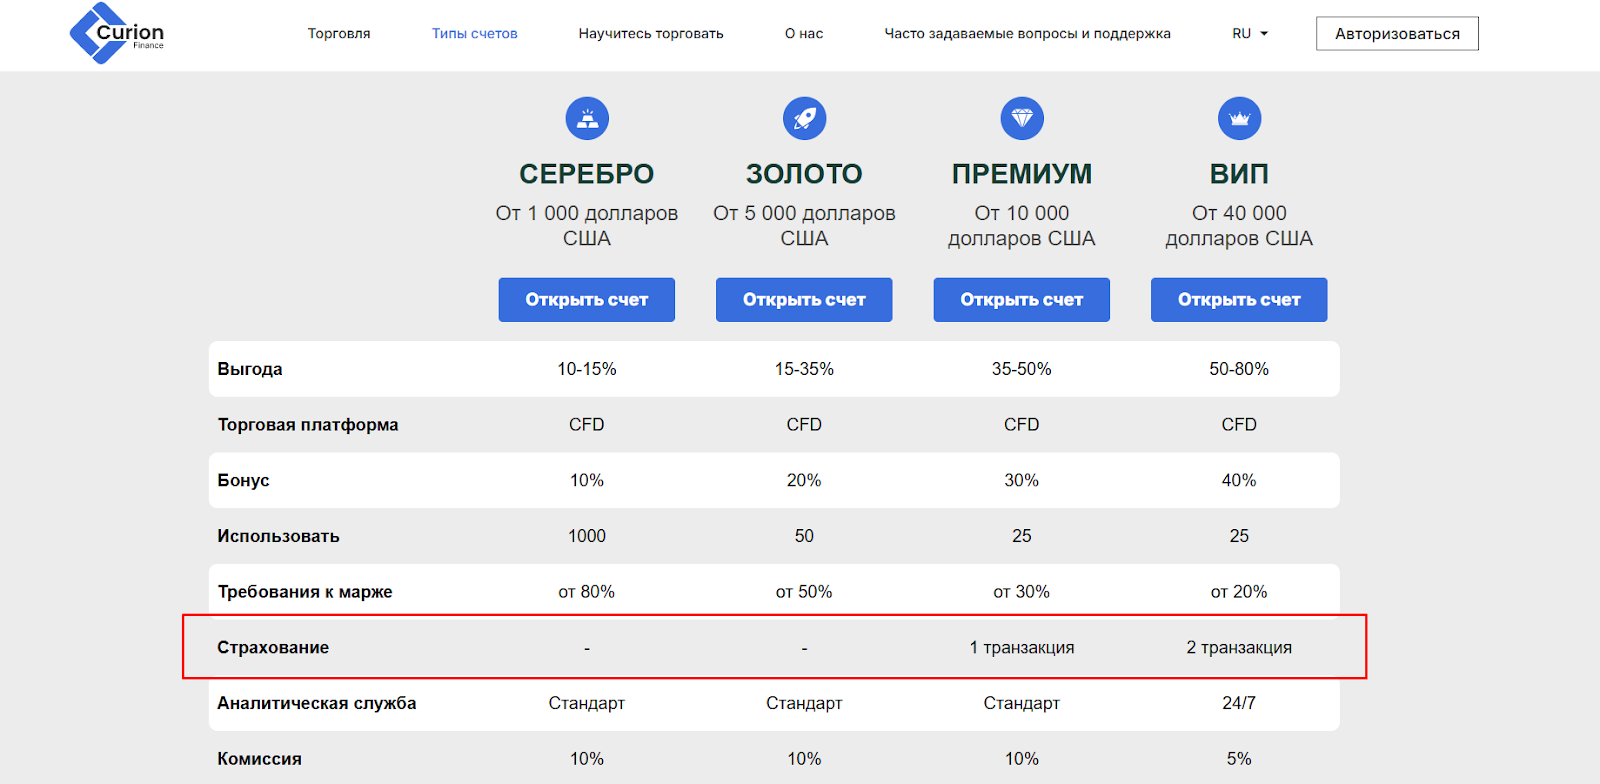Click the 30% Бонус value
The width and height of the screenshot is (1600, 784).
coord(1022,481)
